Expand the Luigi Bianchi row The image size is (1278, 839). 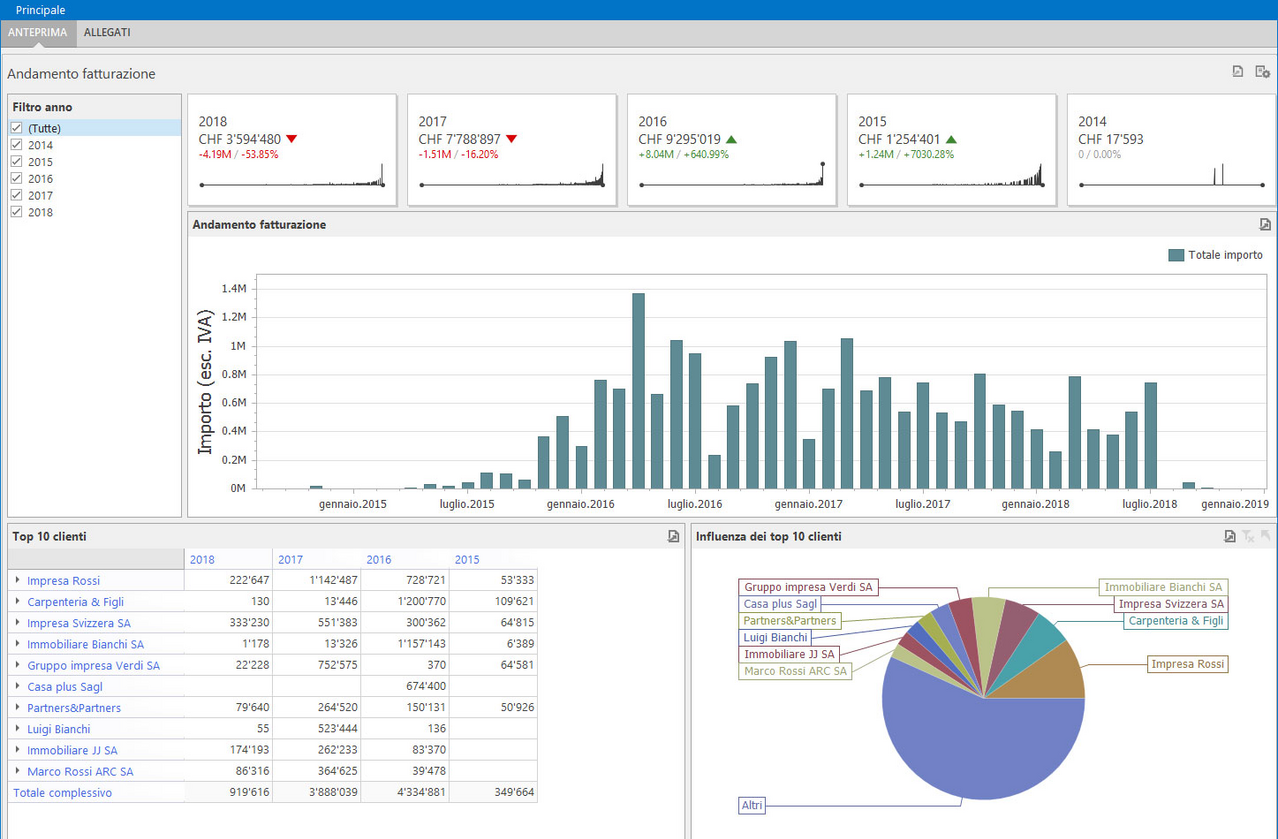click(18, 729)
